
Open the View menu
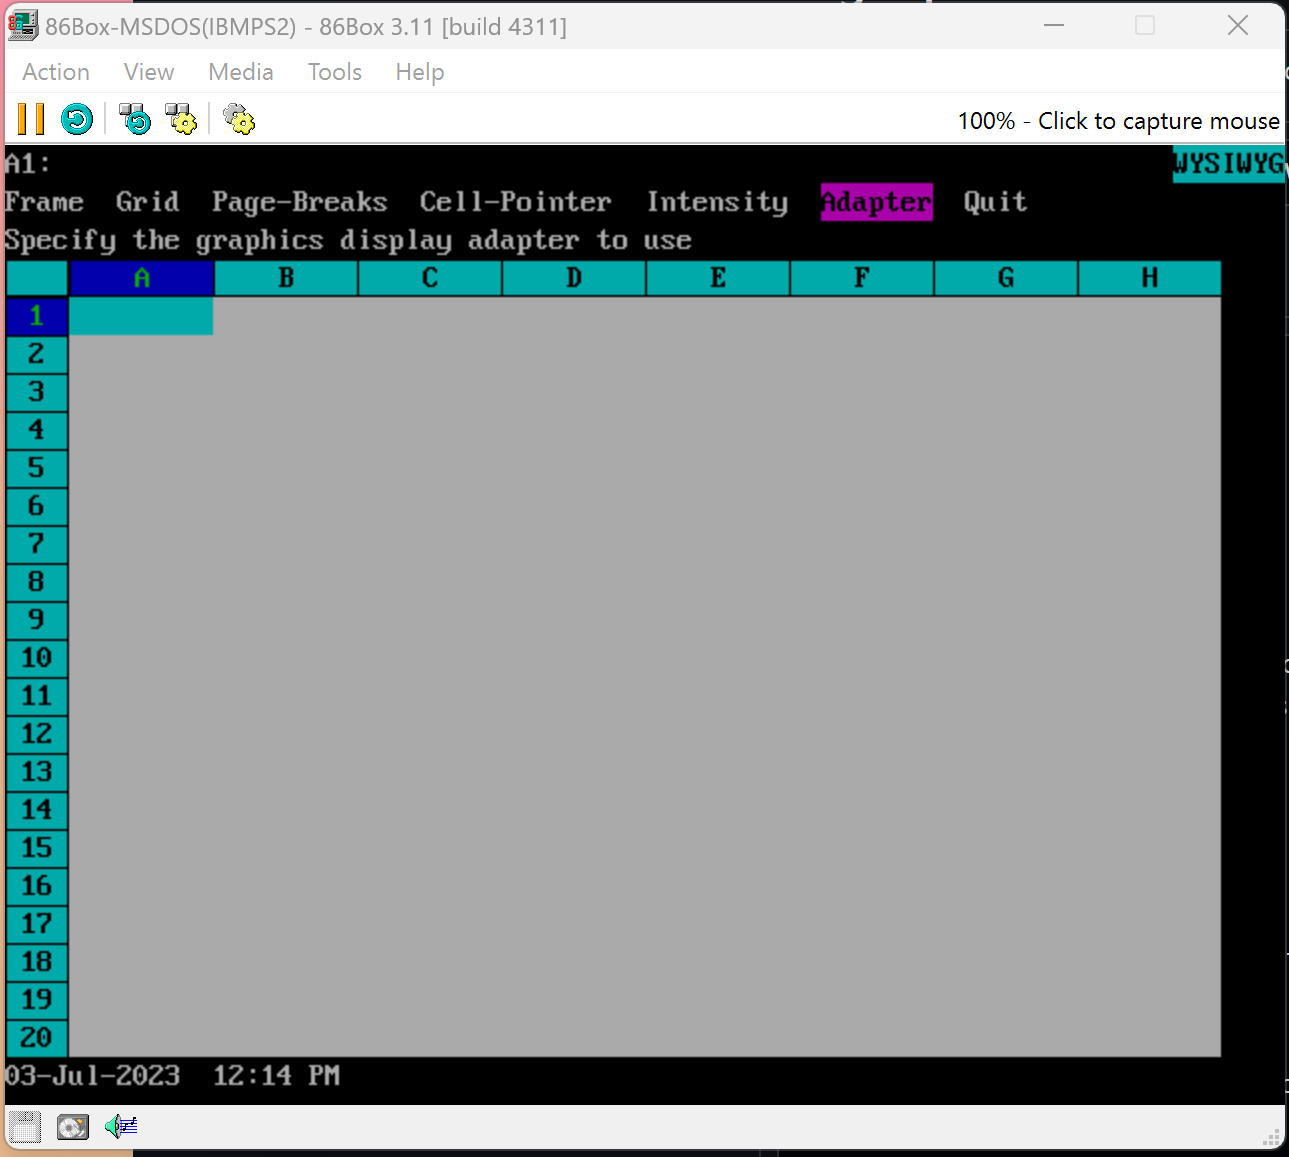[148, 71]
